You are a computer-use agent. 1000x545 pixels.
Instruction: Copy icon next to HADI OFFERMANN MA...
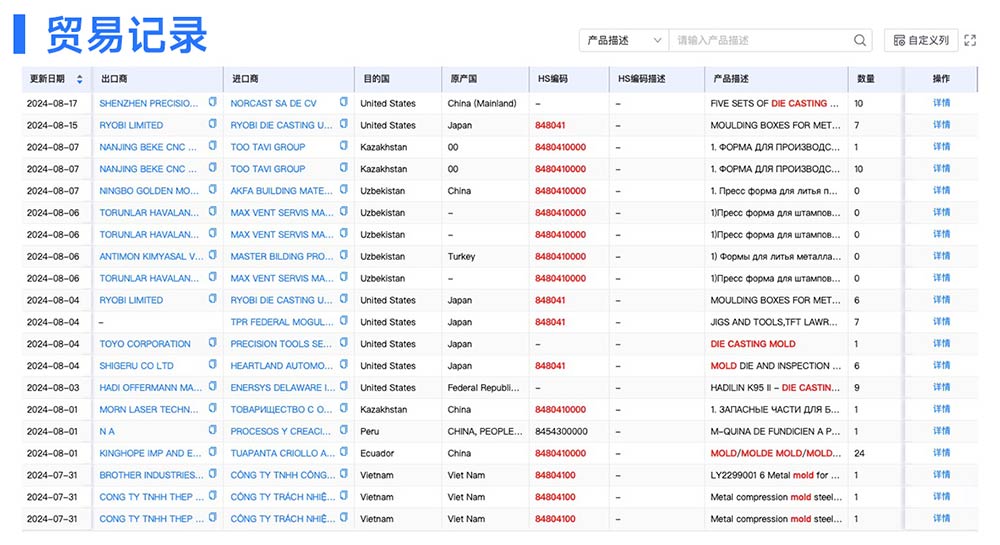point(212,386)
